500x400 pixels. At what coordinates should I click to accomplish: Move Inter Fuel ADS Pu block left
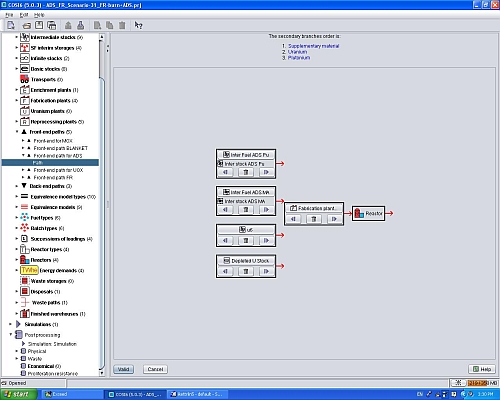[225, 172]
